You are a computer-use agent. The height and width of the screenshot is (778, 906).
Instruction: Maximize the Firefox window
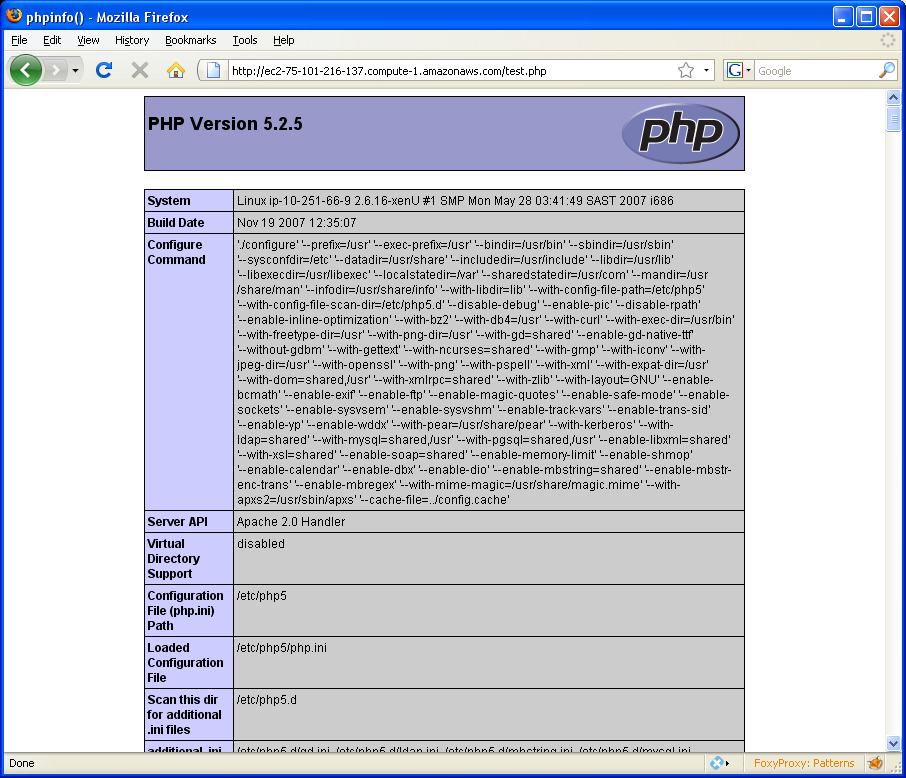click(866, 16)
